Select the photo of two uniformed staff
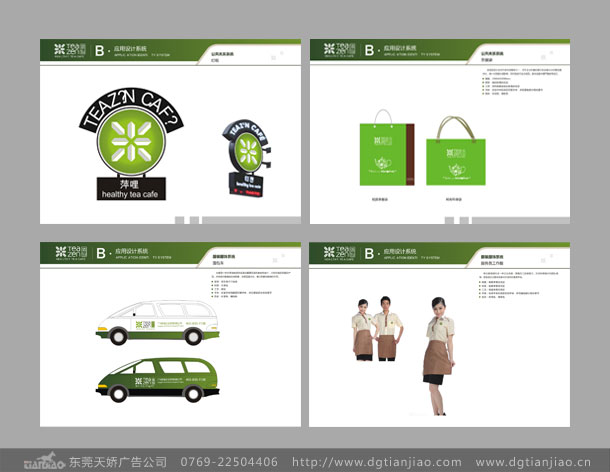Screen dimensions: 610x472 (x=377, y=328)
